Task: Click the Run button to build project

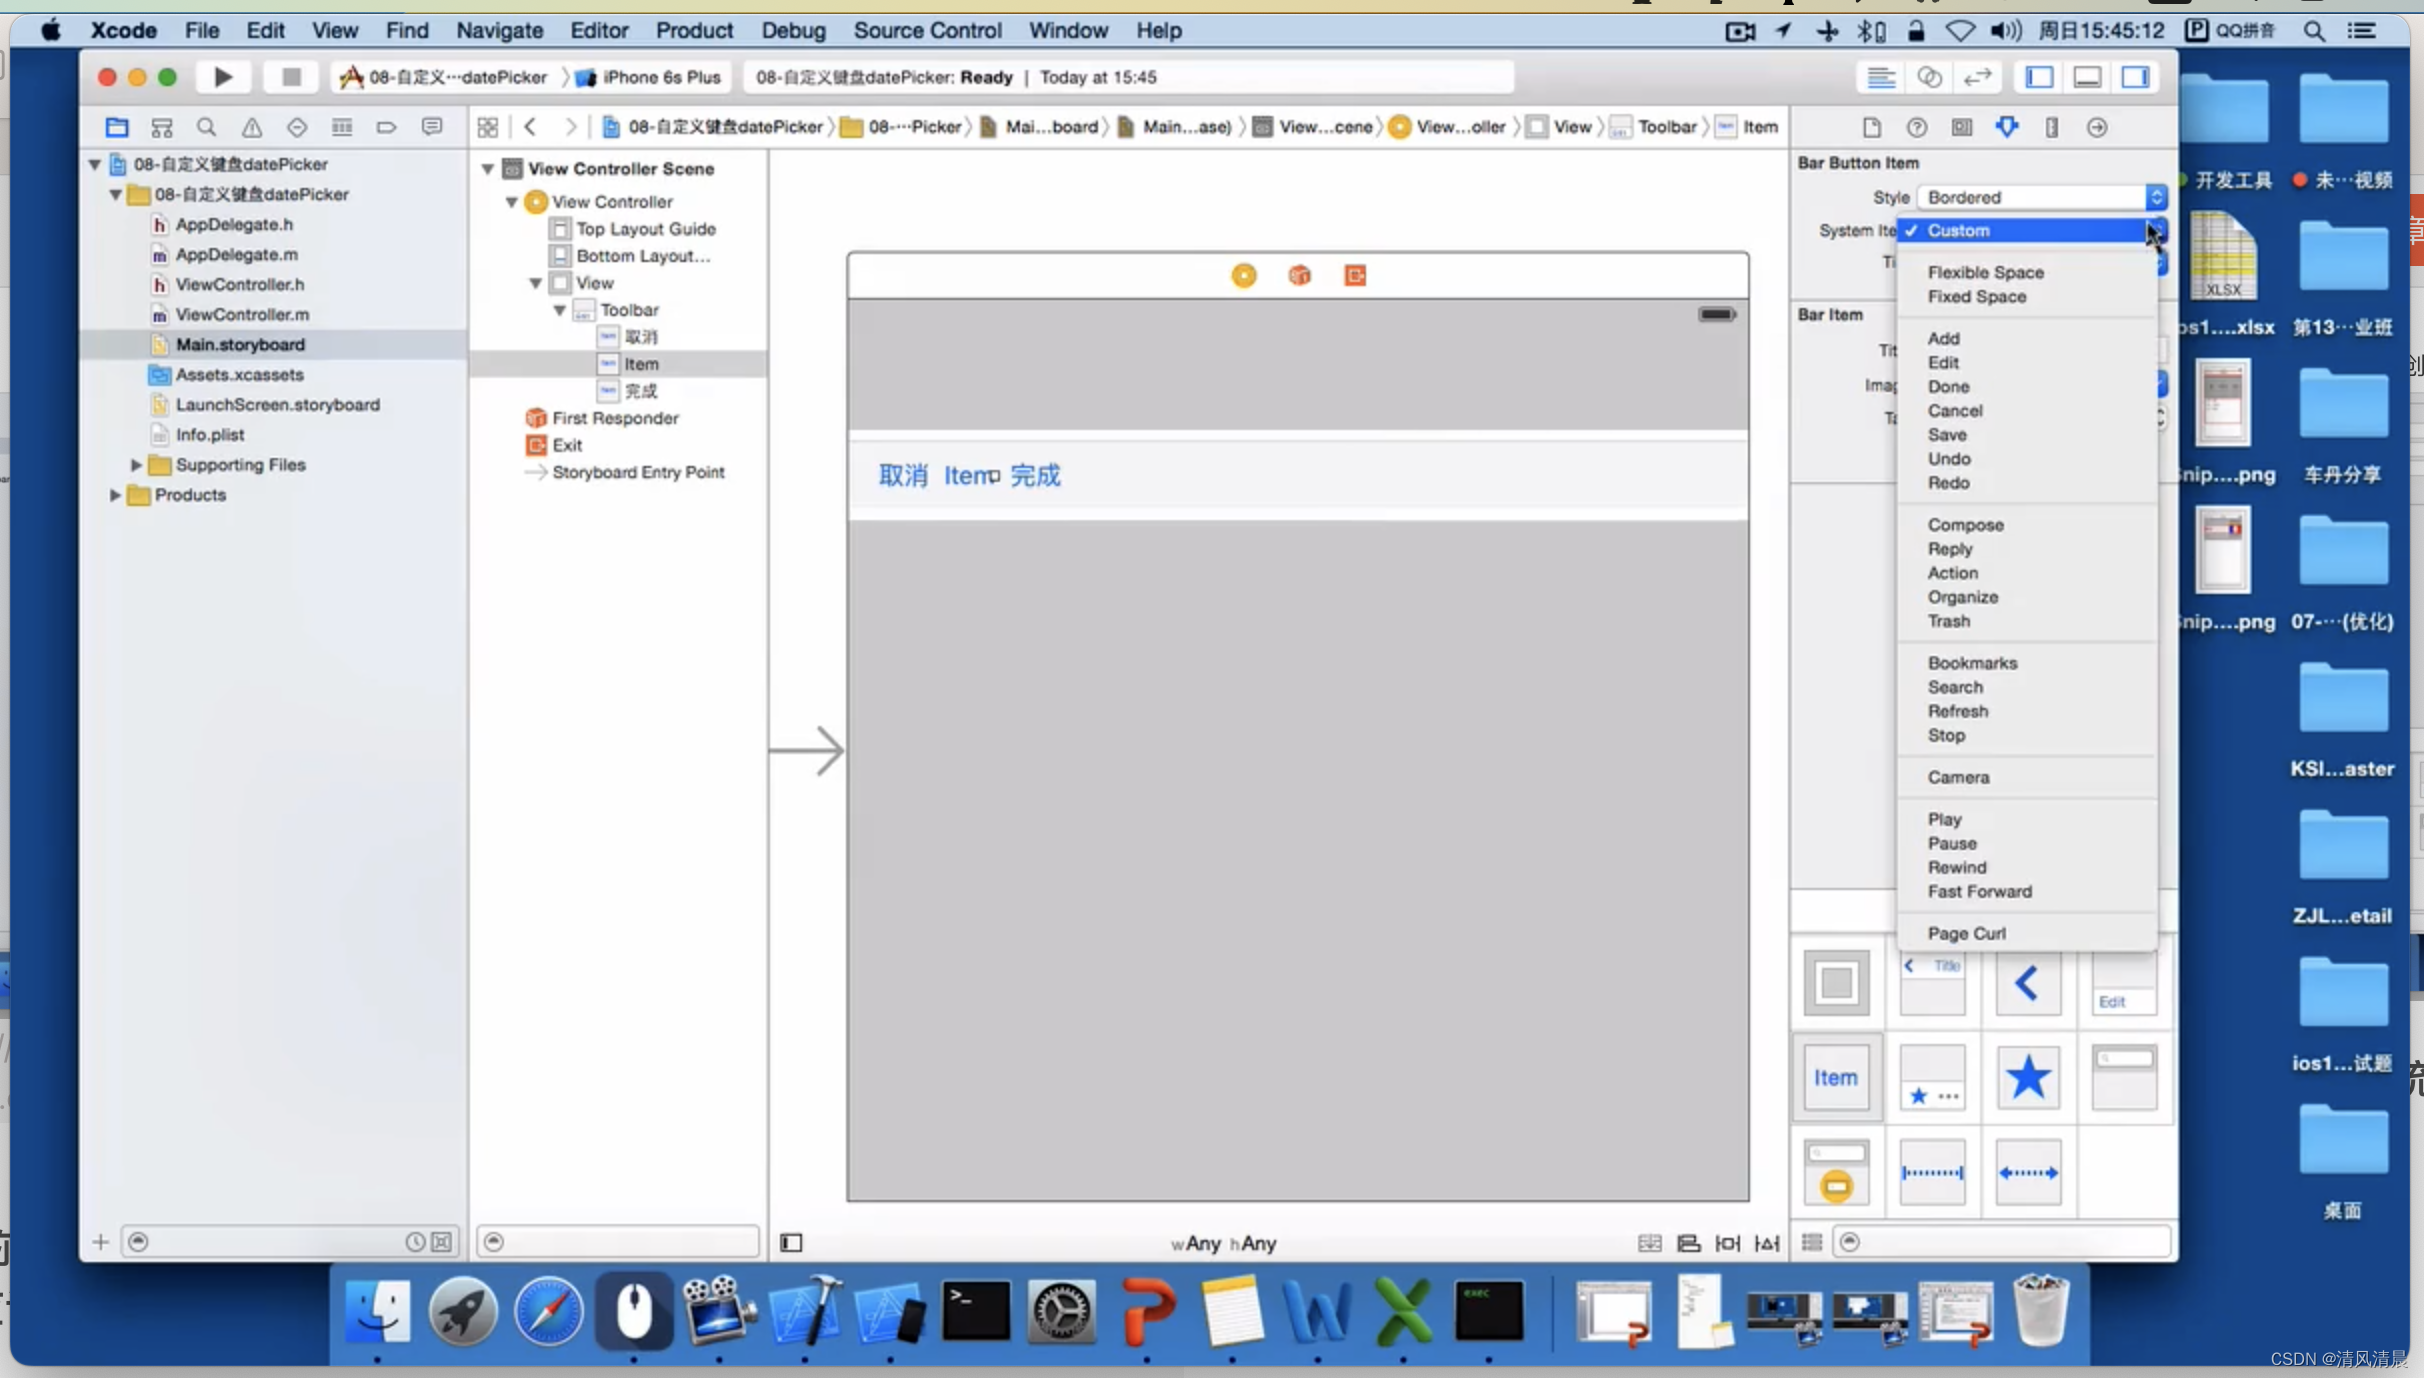Action: coord(225,75)
